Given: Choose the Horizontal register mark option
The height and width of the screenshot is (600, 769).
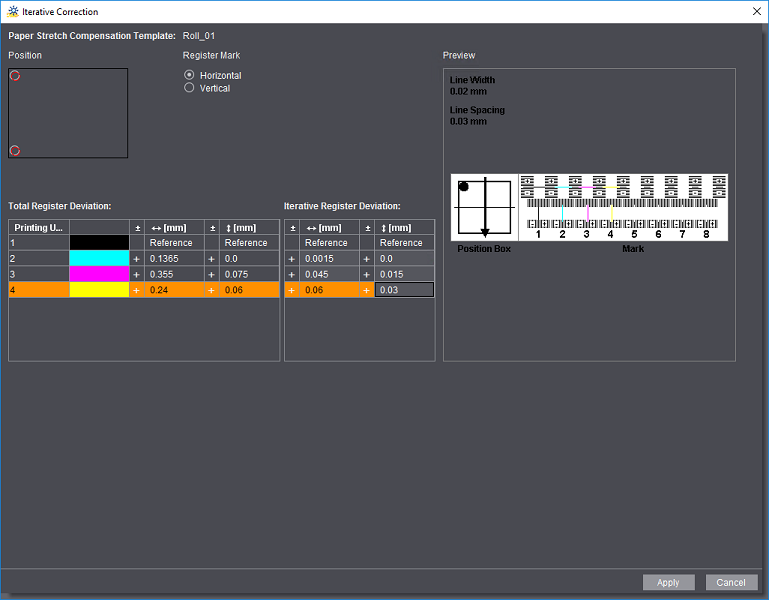Looking at the screenshot, I should (189, 75).
